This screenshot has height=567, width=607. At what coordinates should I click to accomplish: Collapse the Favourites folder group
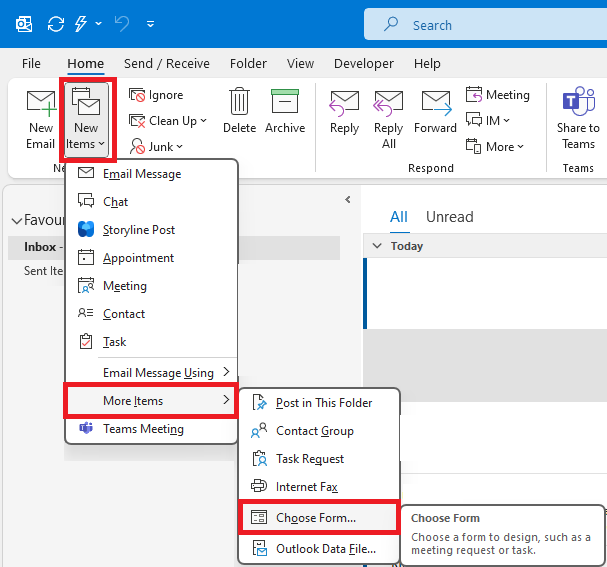[17, 221]
